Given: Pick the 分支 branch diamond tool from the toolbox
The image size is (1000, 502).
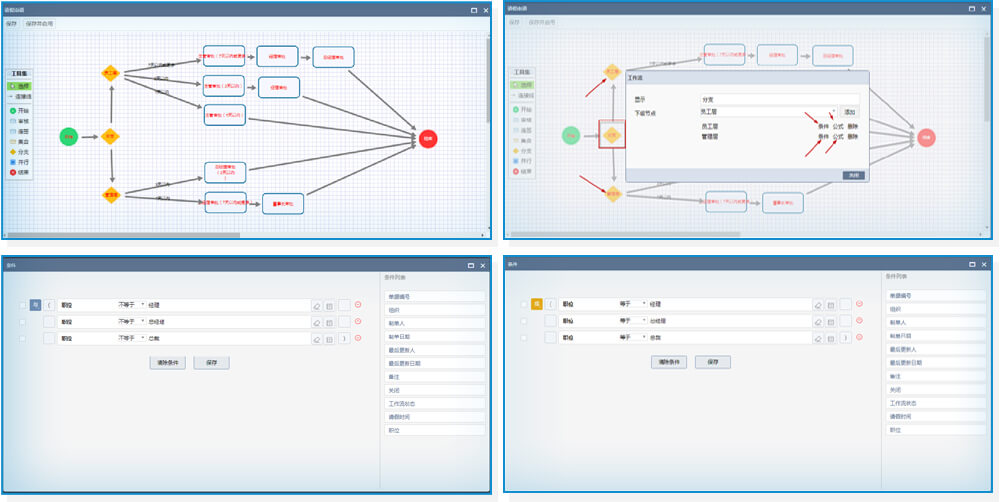Looking at the screenshot, I should pyautogui.click(x=20, y=151).
